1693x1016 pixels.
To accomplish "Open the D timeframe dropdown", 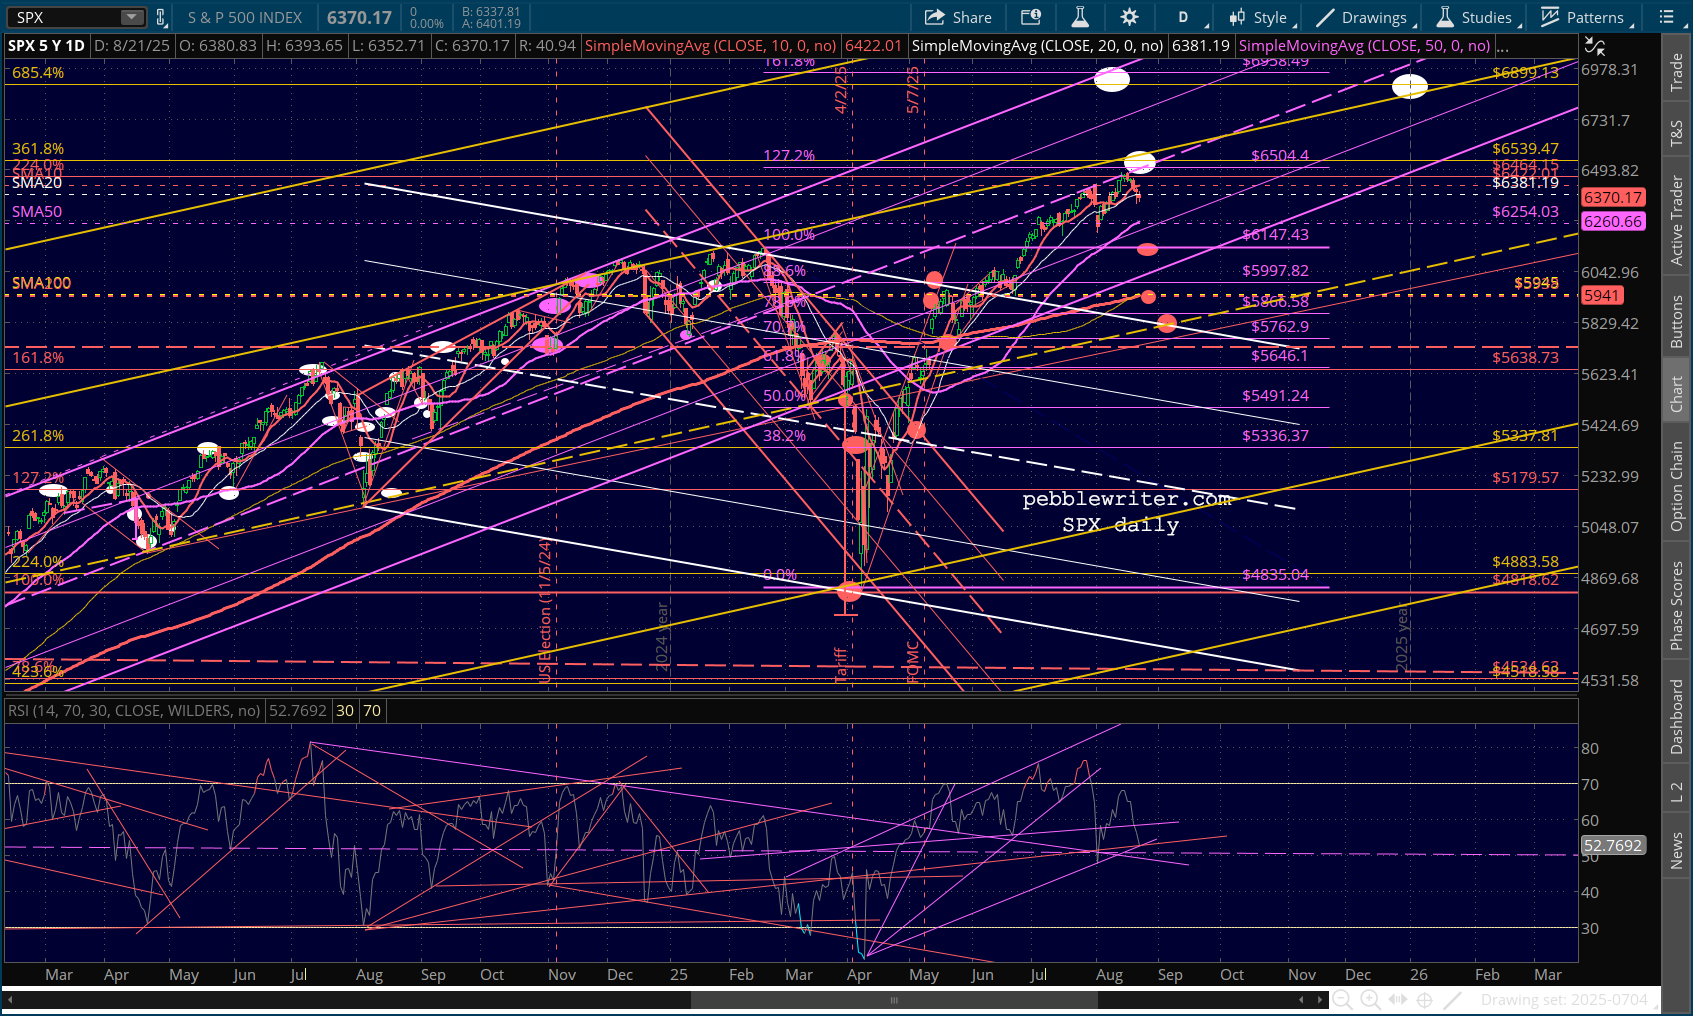I will click(x=1184, y=17).
